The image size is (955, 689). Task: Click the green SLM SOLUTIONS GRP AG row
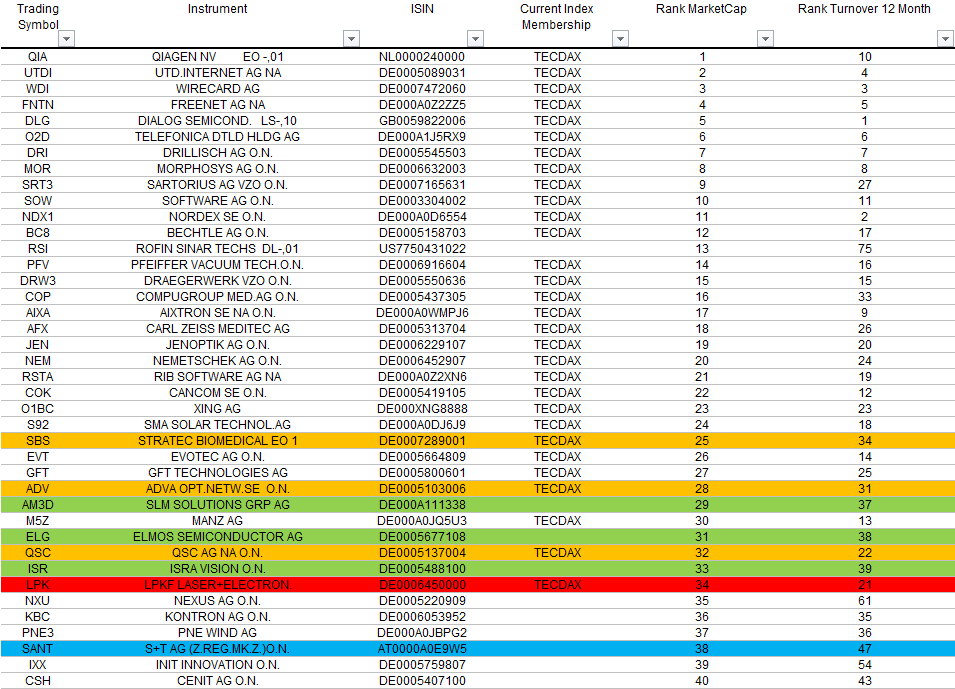pyautogui.click(x=217, y=504)
